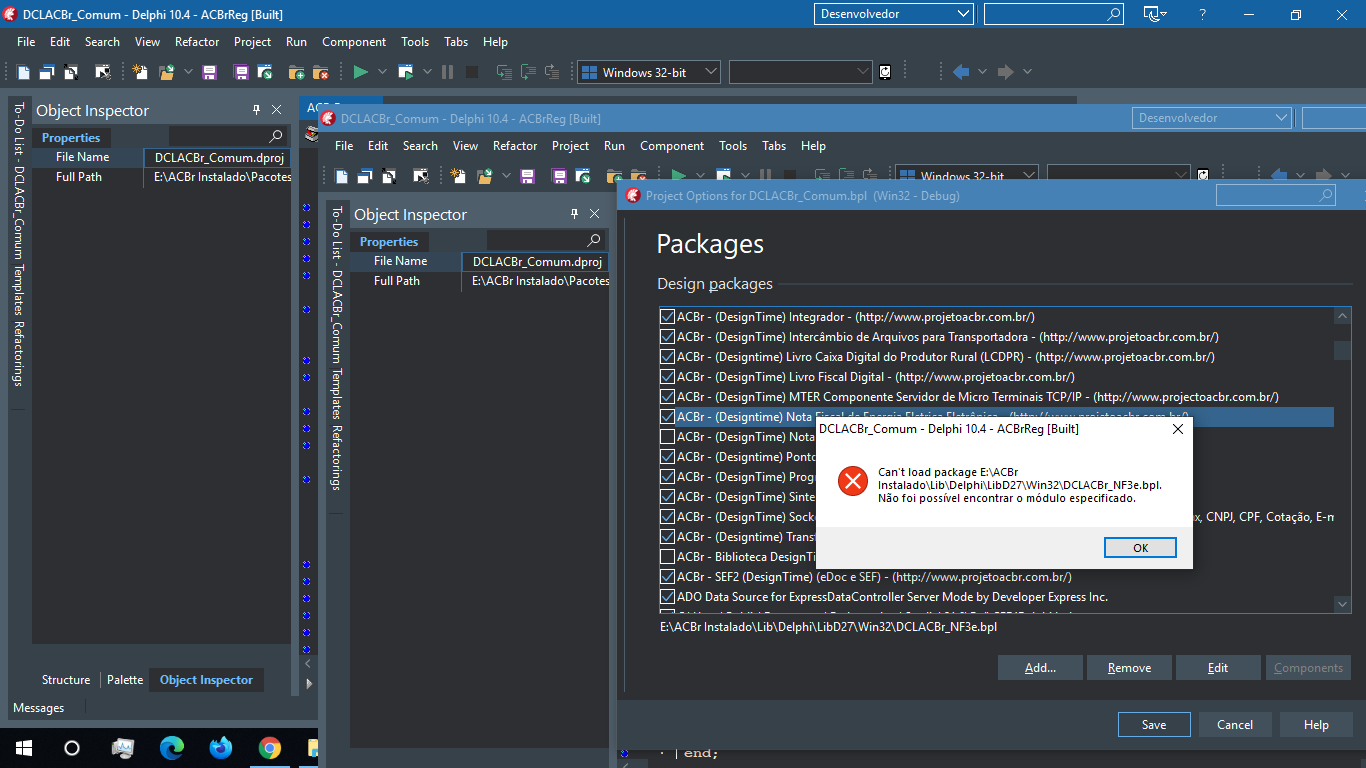Click the New file icon in the outer top toolbar
1366x768 pixels.
tap(24, 72)
